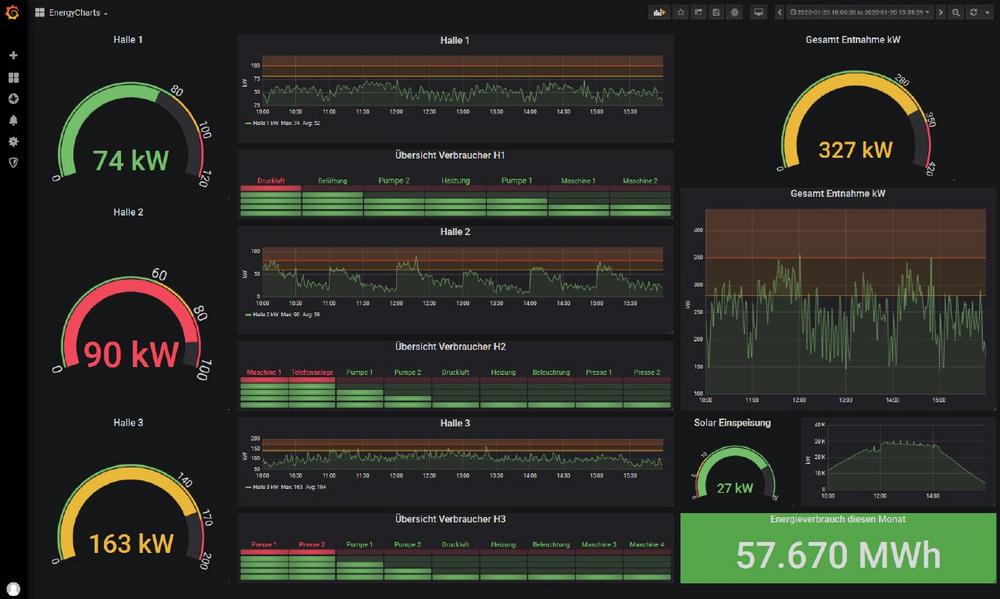Open Explore compass icon in sidebar
The height and width of the screenshot is (599, 1000).
tap(13, 99)
